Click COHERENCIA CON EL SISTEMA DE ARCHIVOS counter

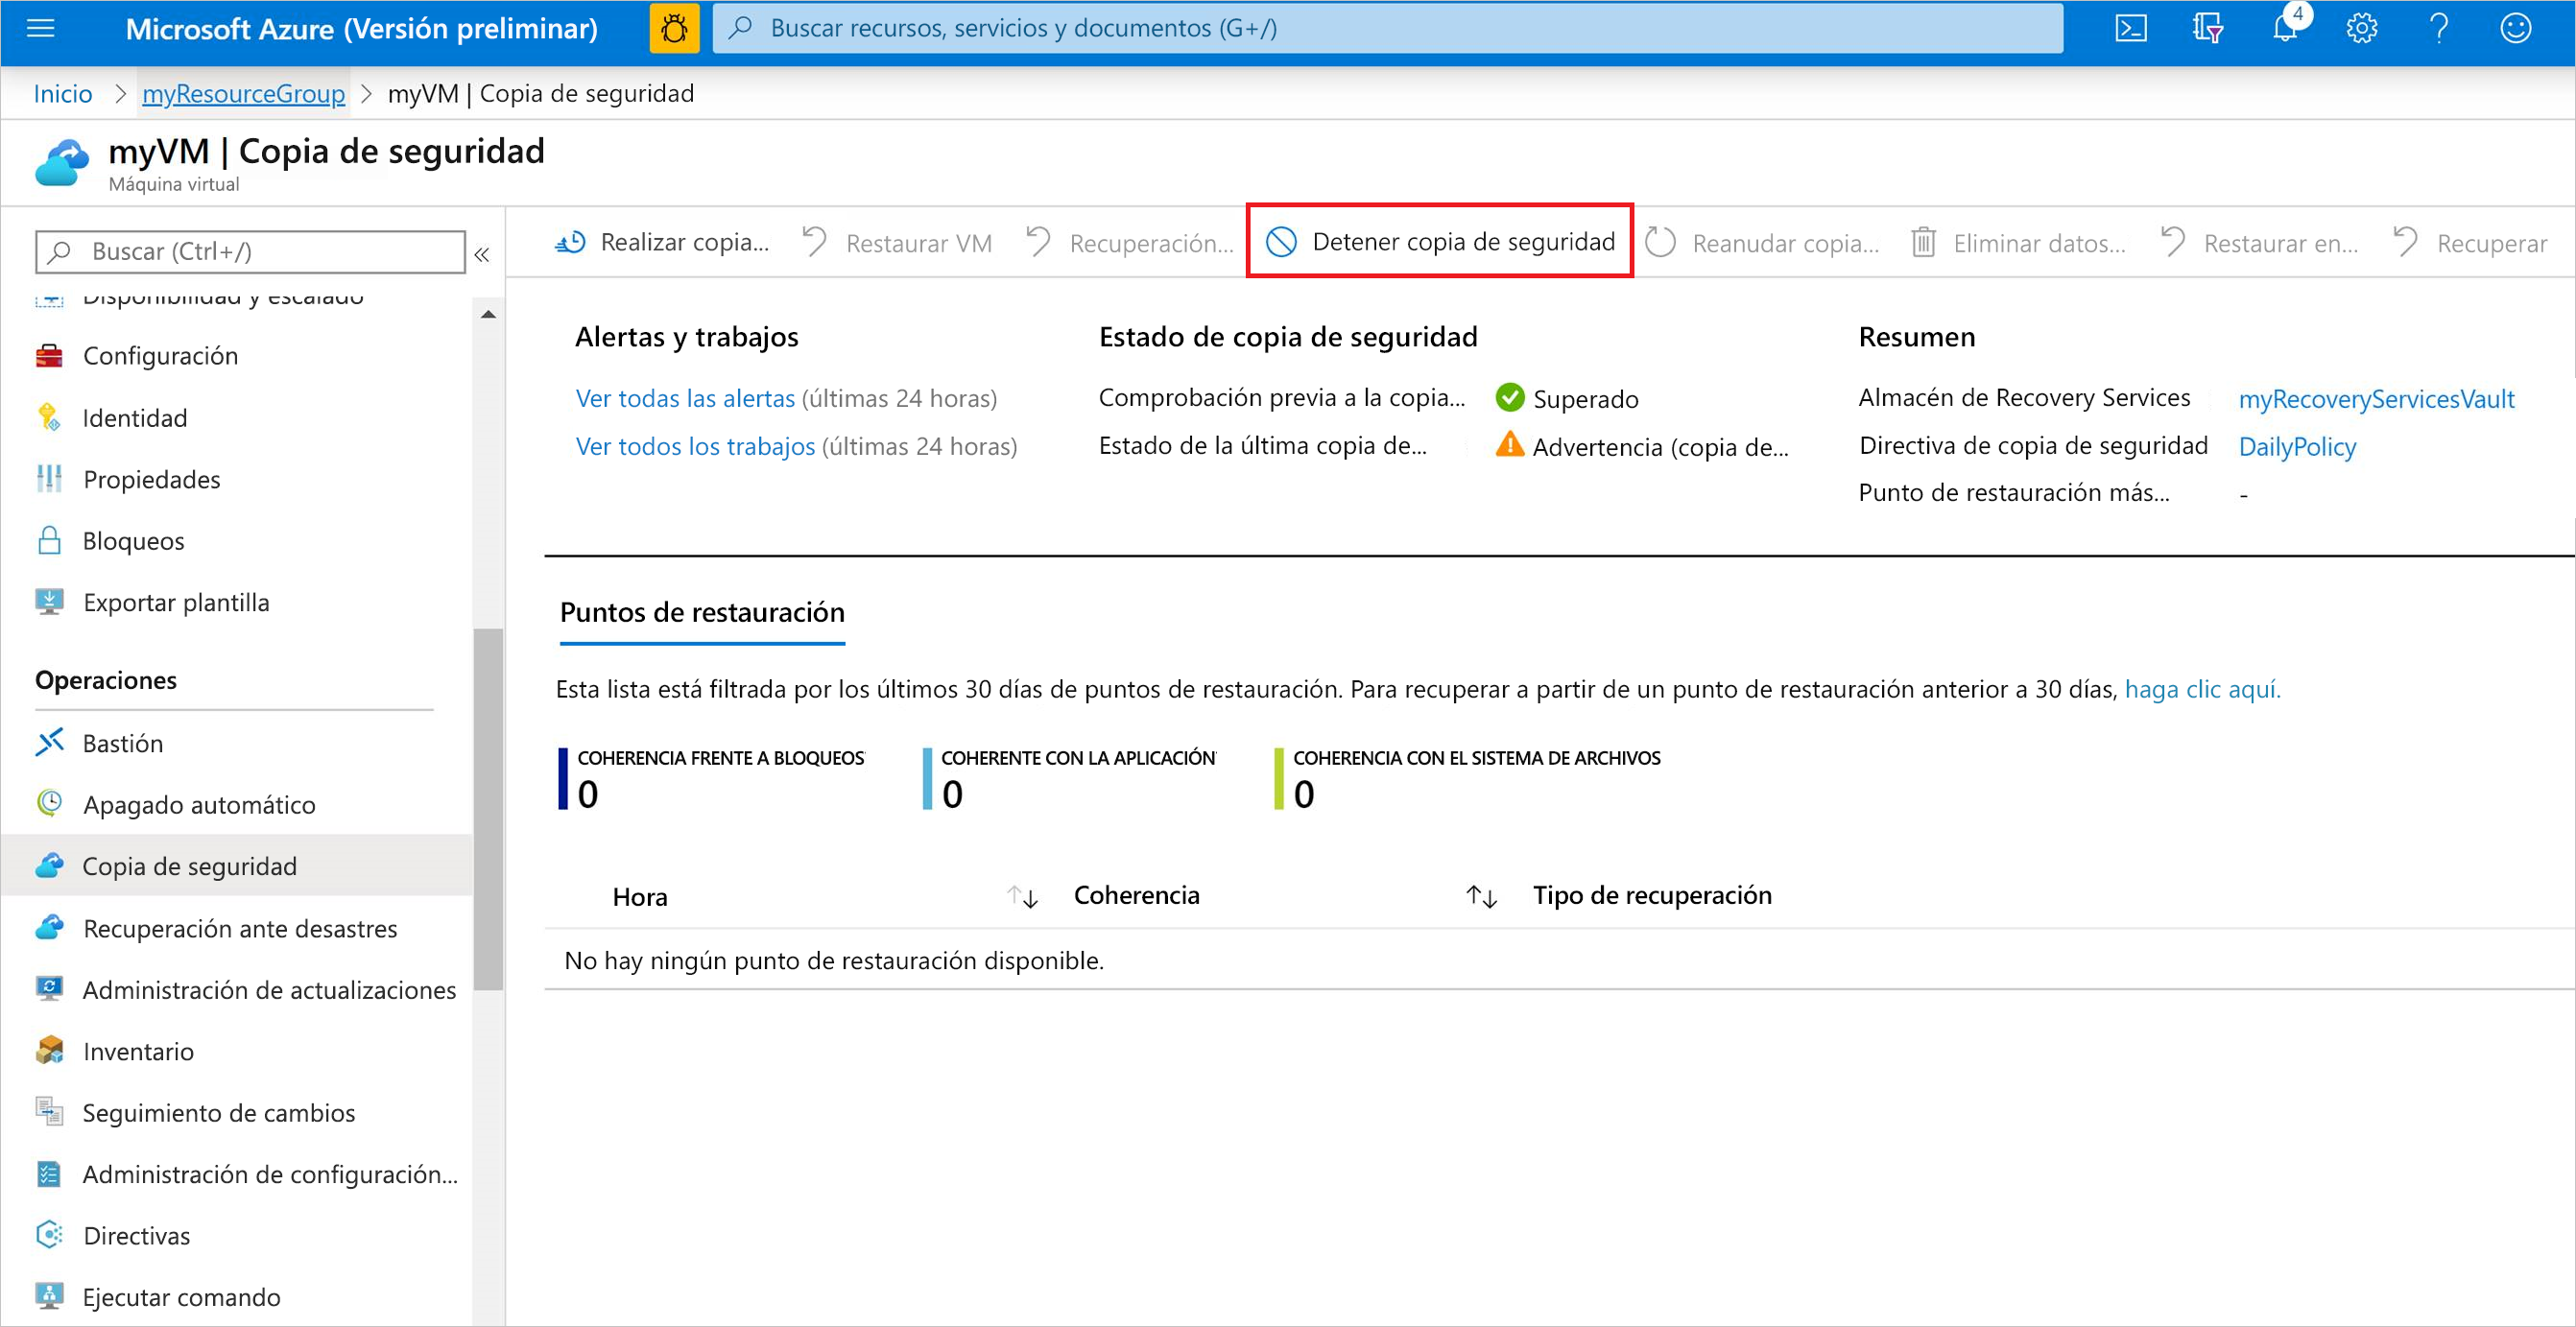pyautogui.click(x=1467, y=778)
